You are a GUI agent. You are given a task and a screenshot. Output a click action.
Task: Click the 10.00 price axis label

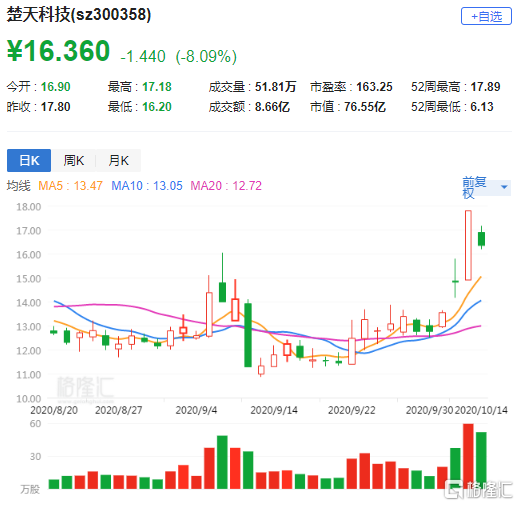(29, 399)
